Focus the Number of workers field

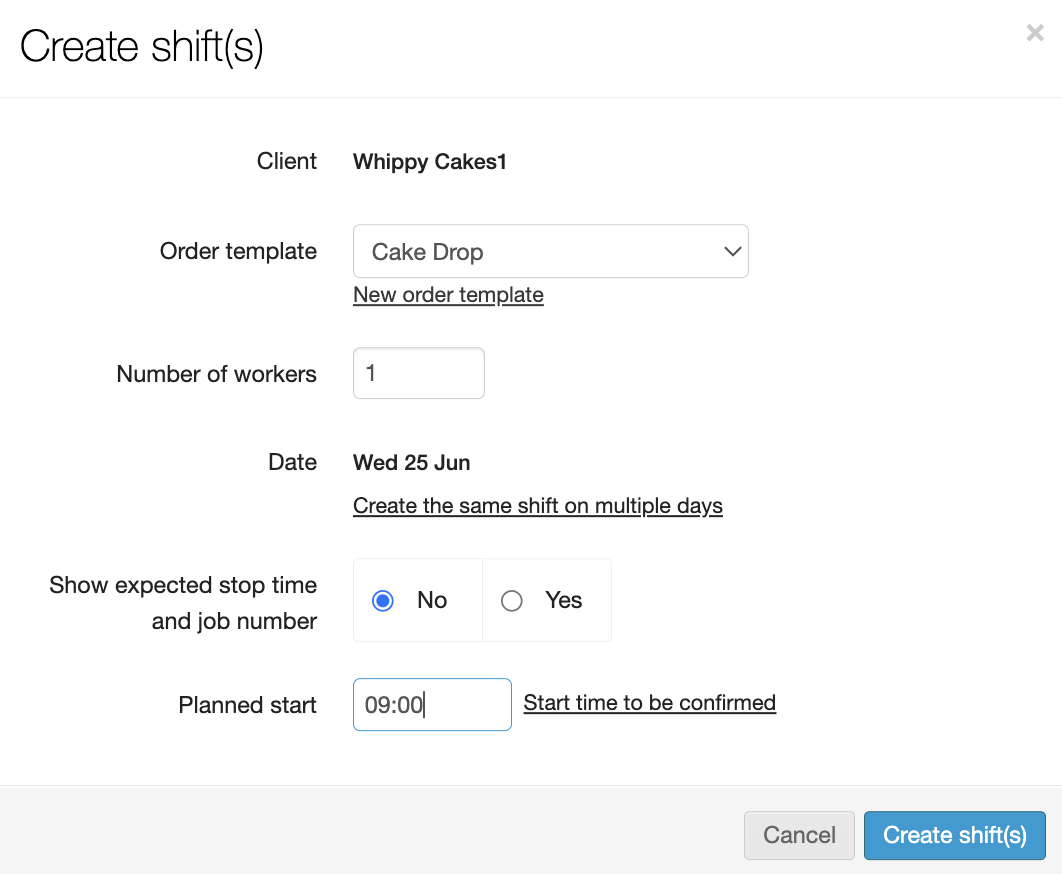[418, 373]
